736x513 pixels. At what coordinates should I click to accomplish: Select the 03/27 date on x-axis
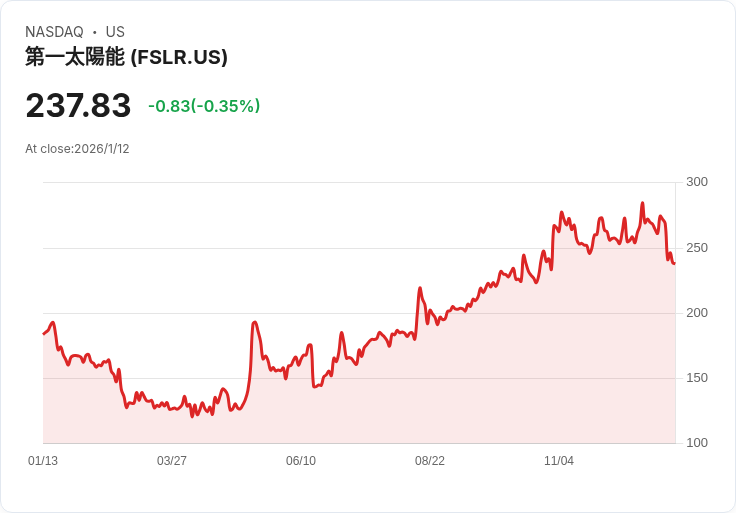[172, 461]
